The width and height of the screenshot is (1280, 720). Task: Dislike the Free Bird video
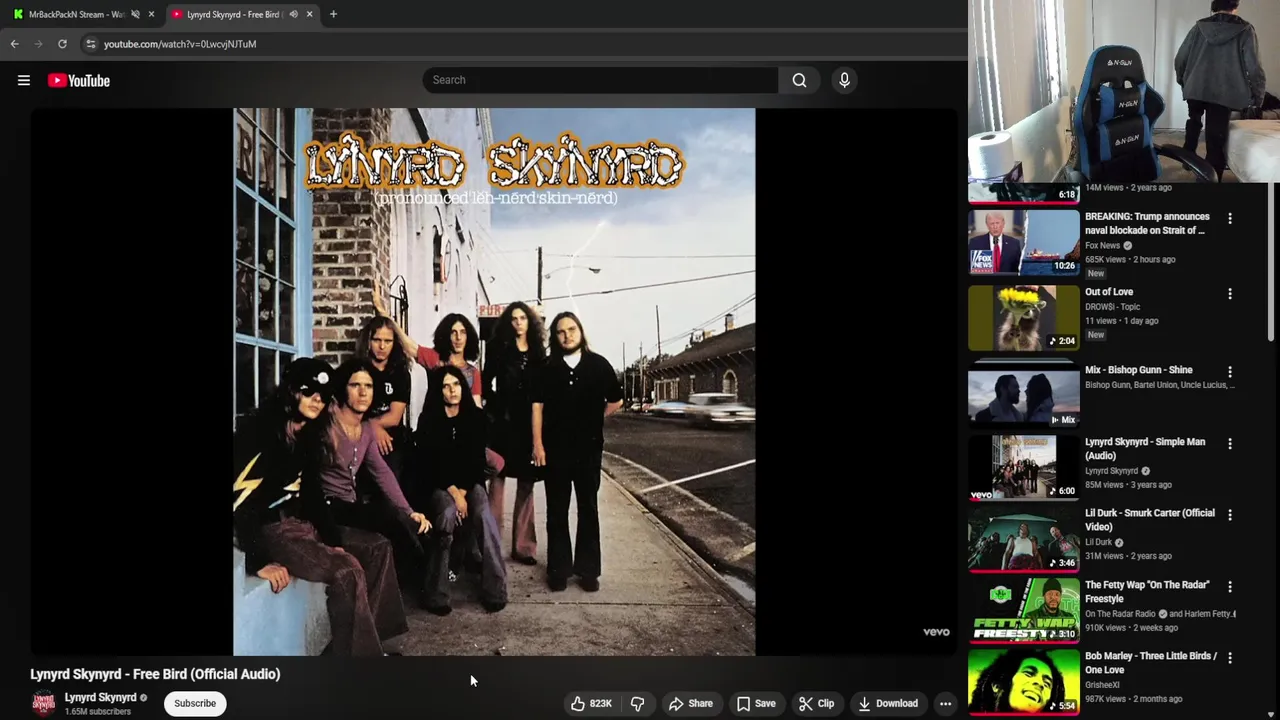coord(638,704)
